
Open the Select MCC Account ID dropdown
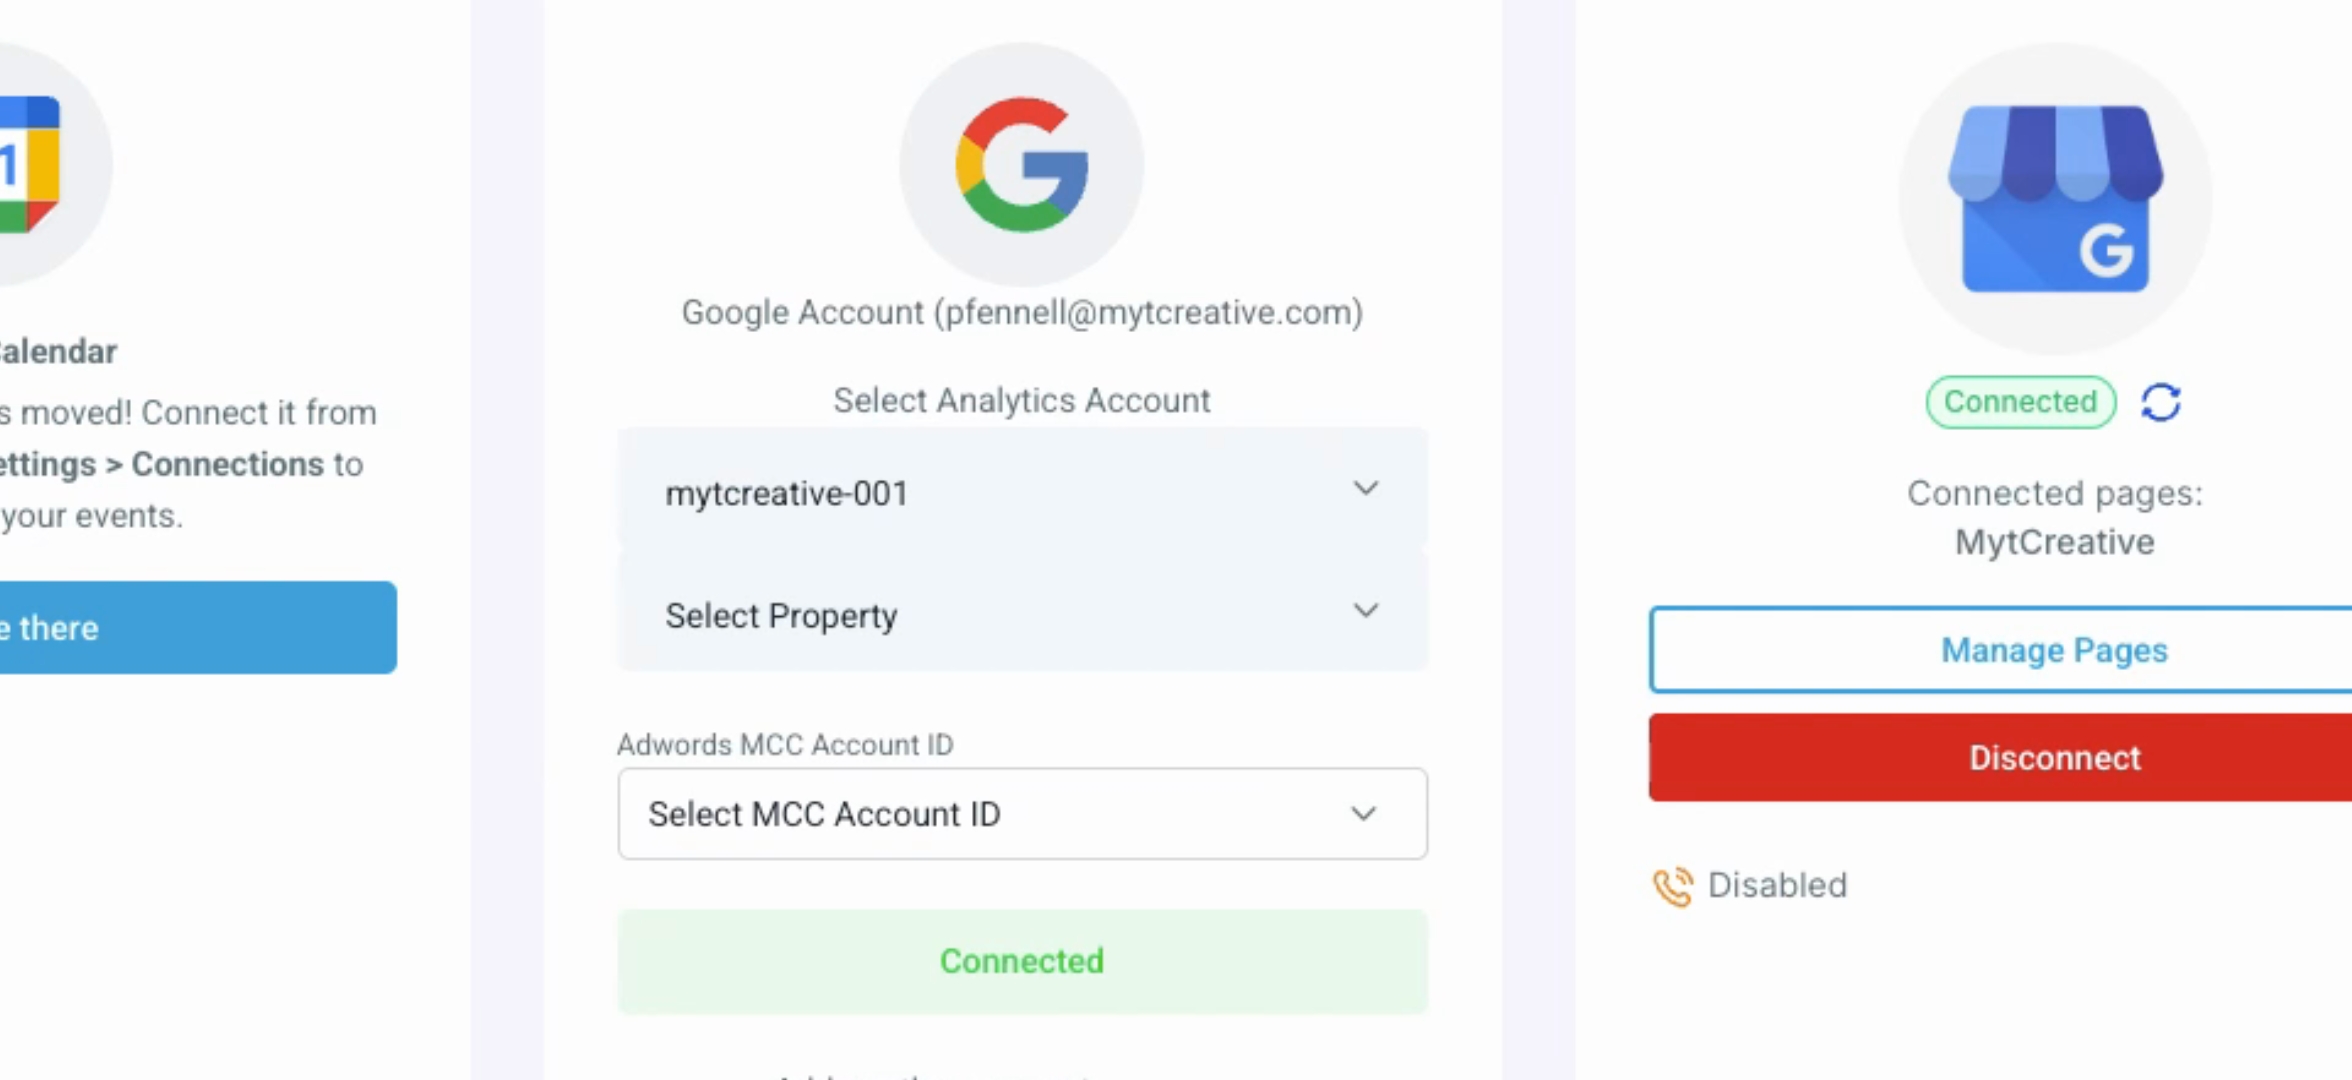click(x=1020, y=814)
